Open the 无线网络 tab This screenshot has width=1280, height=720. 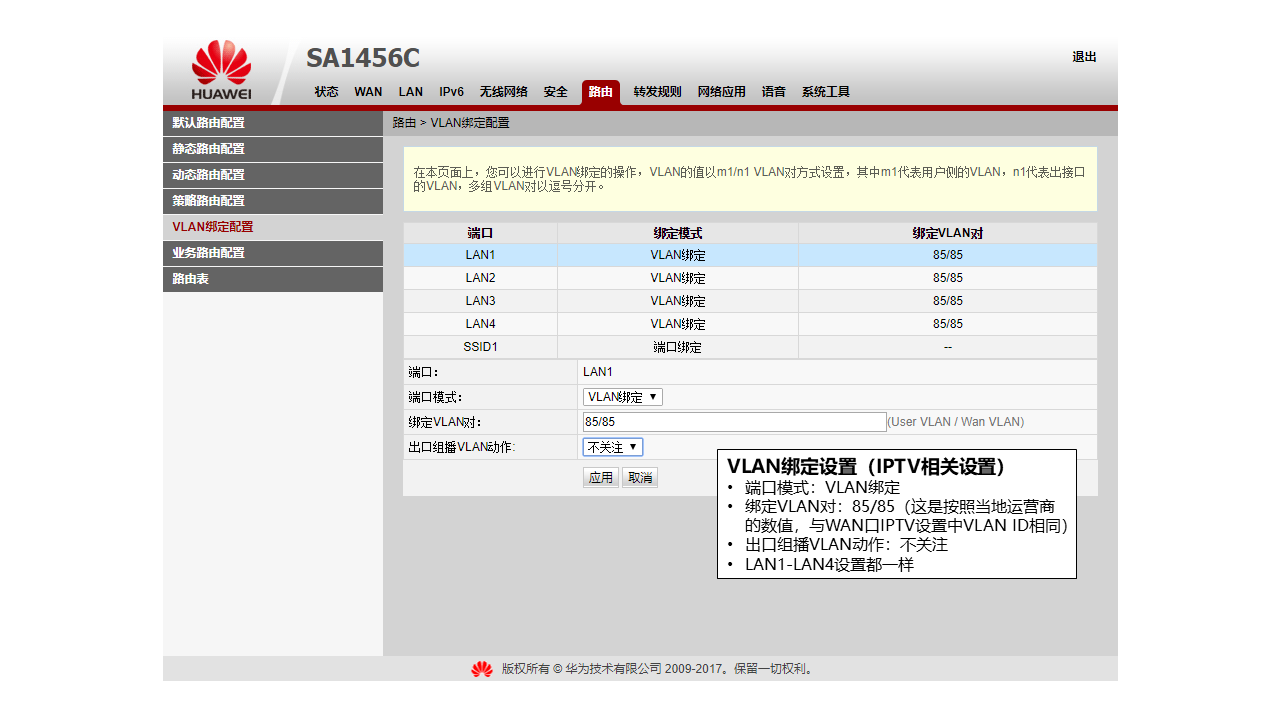pyautogui.click(x=503, y=92)
